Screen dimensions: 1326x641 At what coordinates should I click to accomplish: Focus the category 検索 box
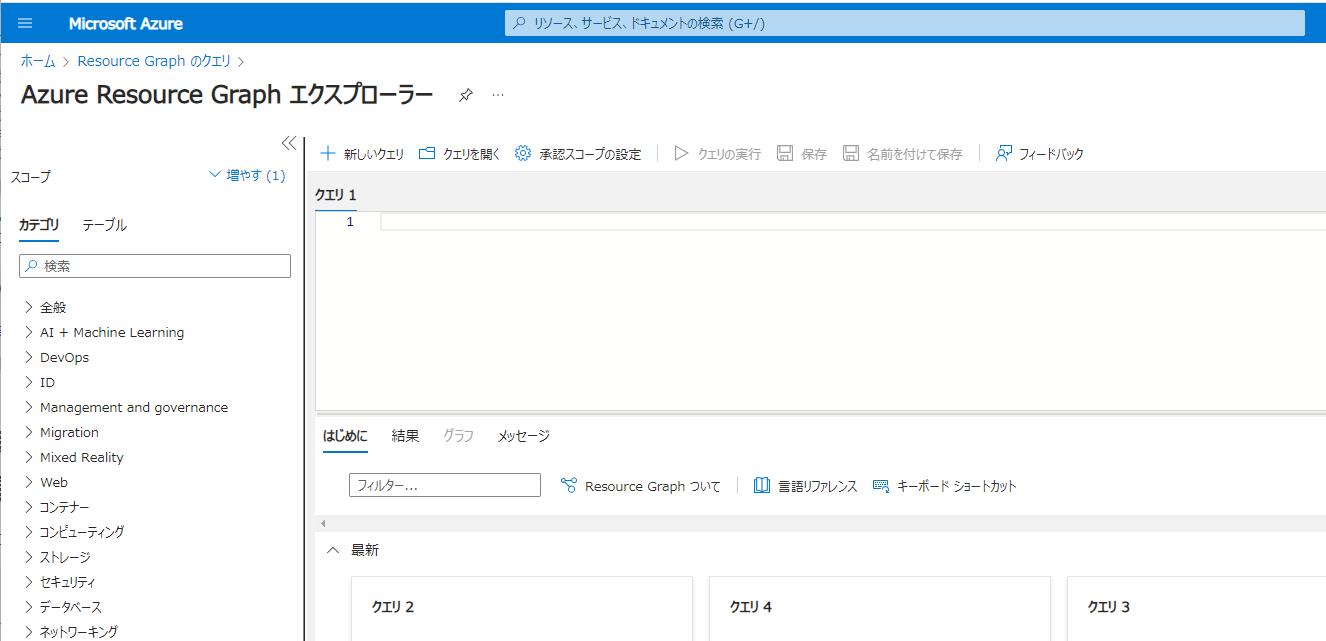click(155, 266)
